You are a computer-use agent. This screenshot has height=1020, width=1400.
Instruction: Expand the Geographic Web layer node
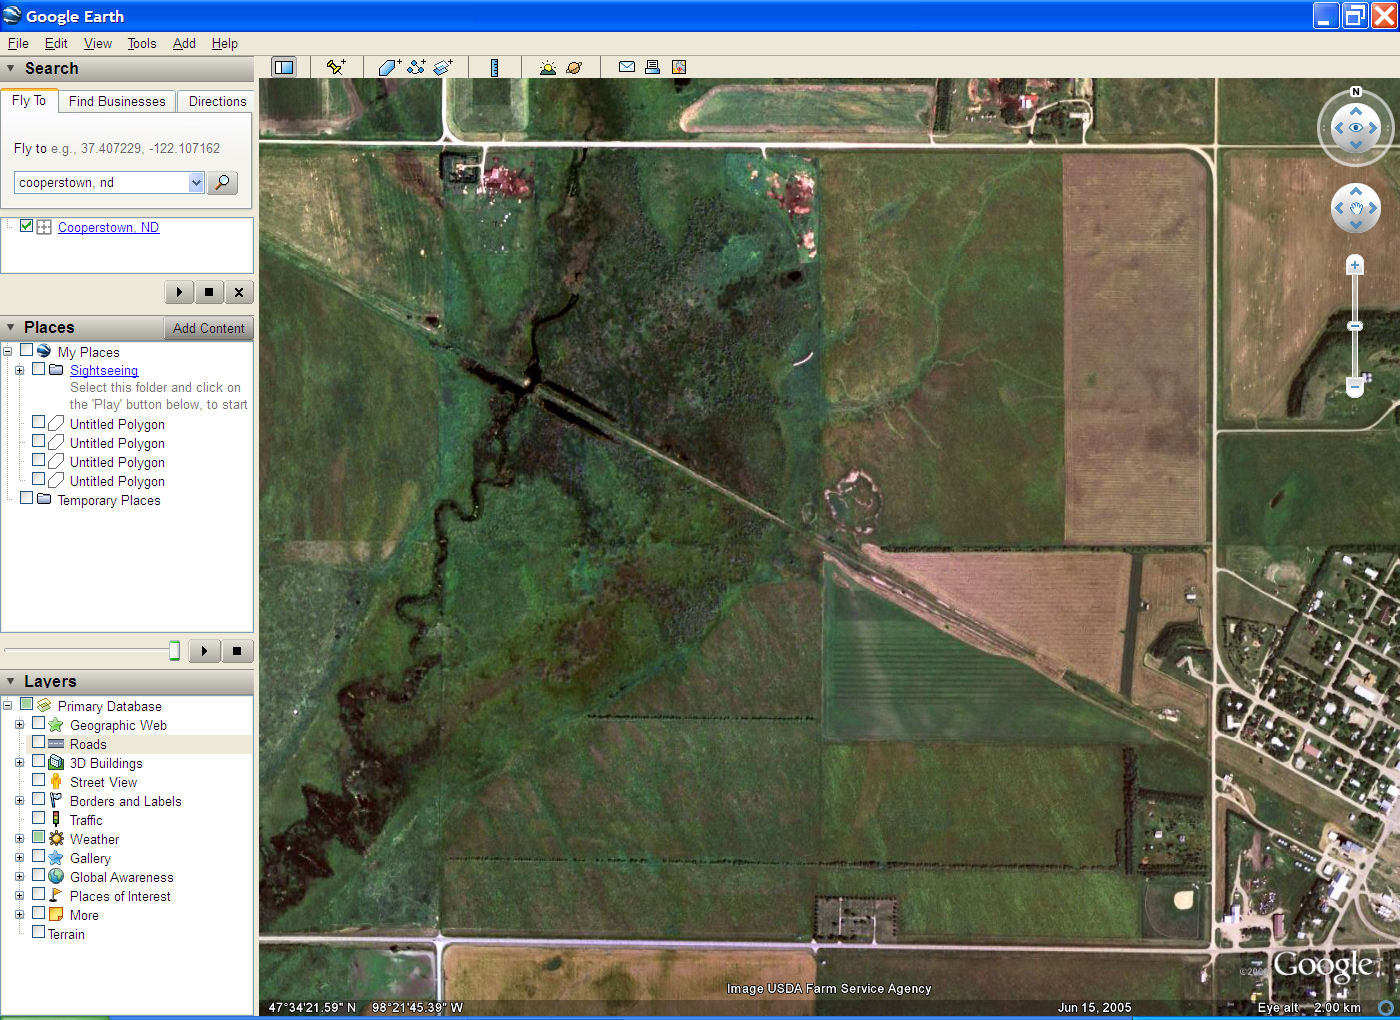click(x=19, y=724)
